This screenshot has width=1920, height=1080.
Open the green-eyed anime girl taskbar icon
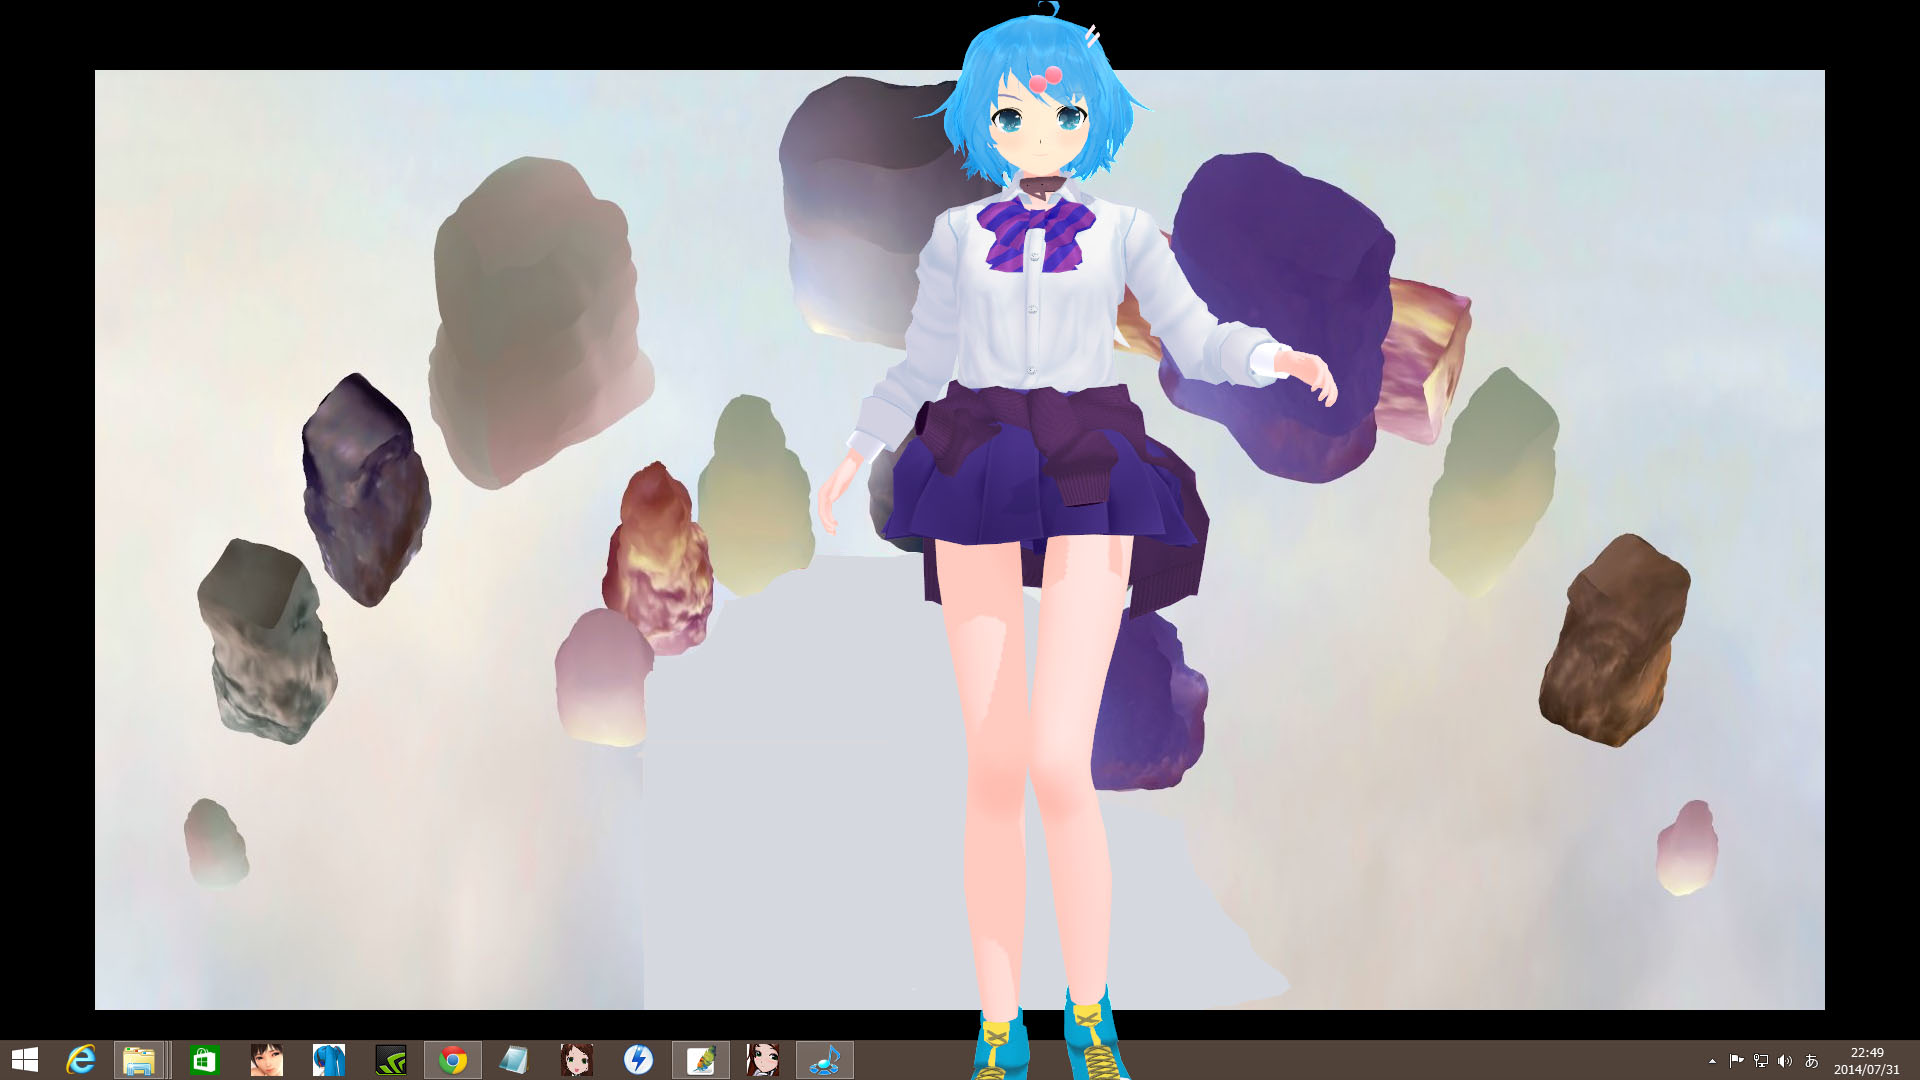click(763, 1060)
